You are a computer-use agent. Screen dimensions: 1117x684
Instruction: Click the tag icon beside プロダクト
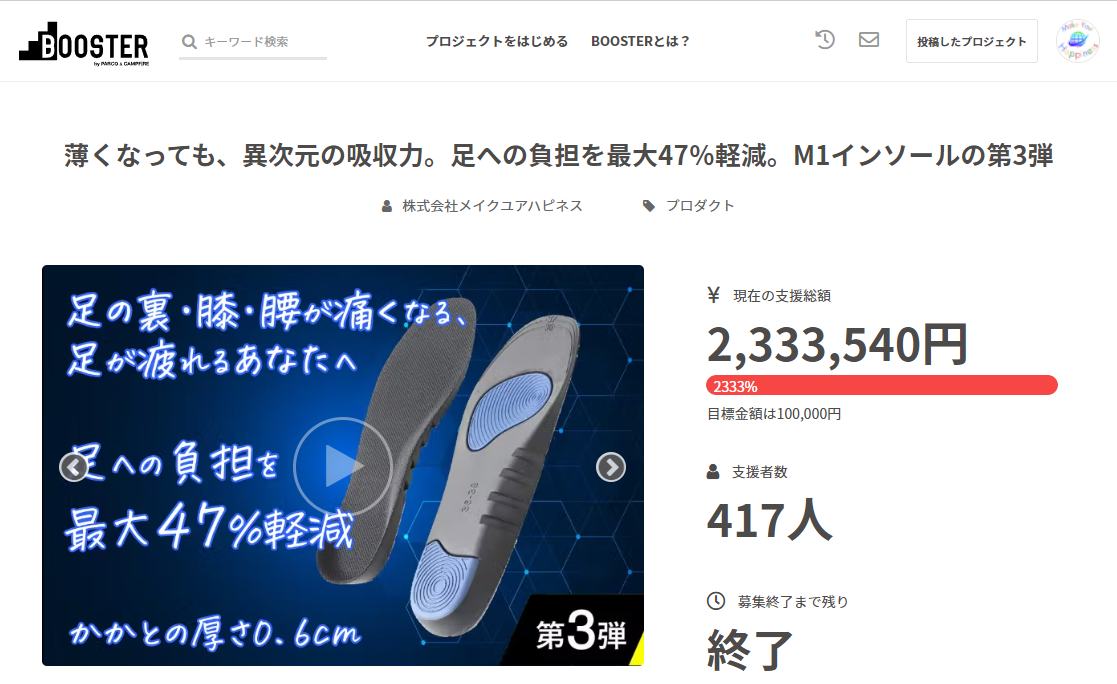[648, 206]
